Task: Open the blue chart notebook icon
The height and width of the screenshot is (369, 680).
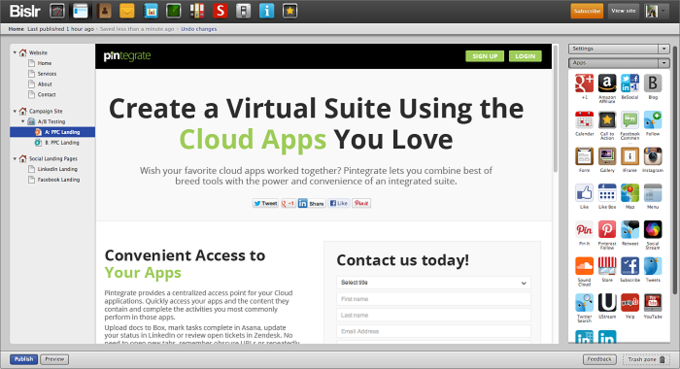Action: tap(150, 11)
